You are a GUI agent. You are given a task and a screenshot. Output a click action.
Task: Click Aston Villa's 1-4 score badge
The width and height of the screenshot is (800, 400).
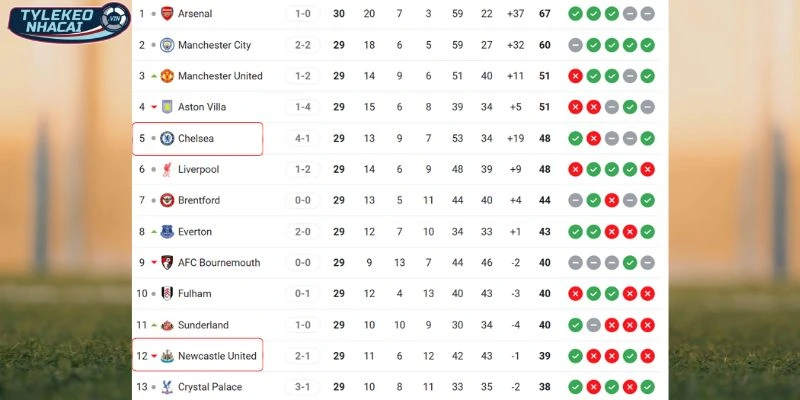(302, 107)
